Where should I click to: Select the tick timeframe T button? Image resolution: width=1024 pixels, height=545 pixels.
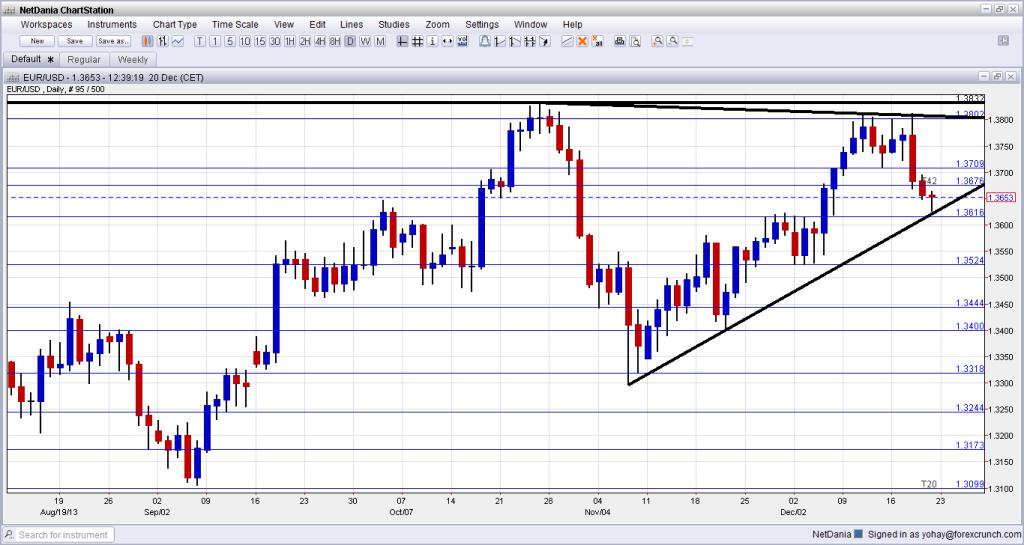coord(199,41)
